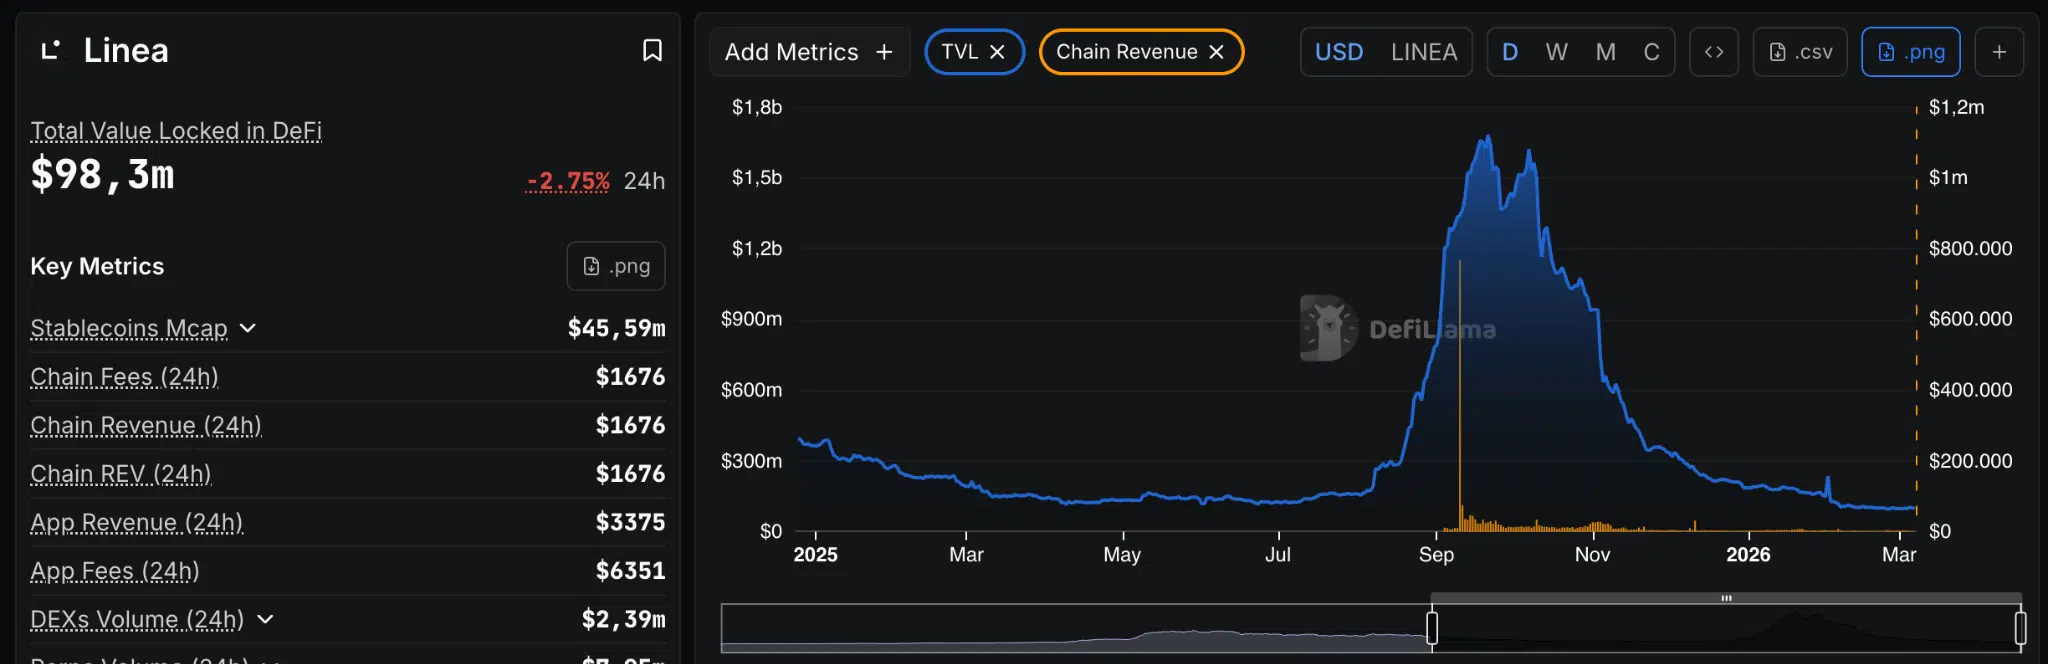Image resolution: width=2048 pixels, height=664 pixels.
Task: Download chart data as .csv
Action: point(1799,52)
